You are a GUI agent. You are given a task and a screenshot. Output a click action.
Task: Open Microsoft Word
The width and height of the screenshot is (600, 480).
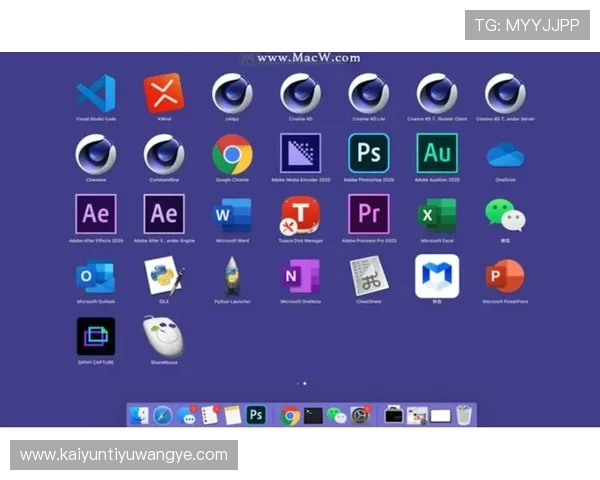(x=232, y=214)
